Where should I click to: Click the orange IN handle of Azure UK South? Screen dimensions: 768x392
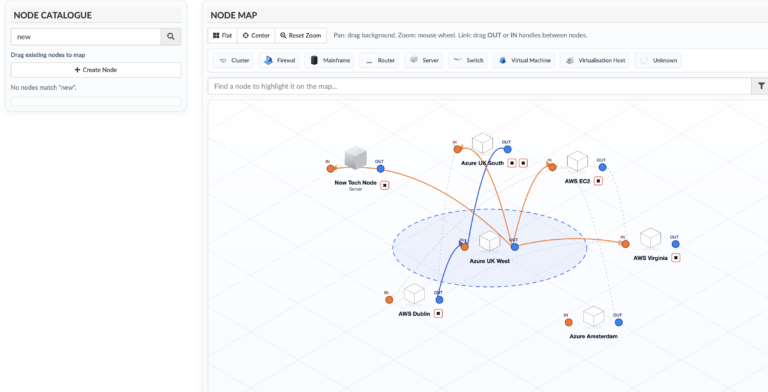[x=457, y=149]
